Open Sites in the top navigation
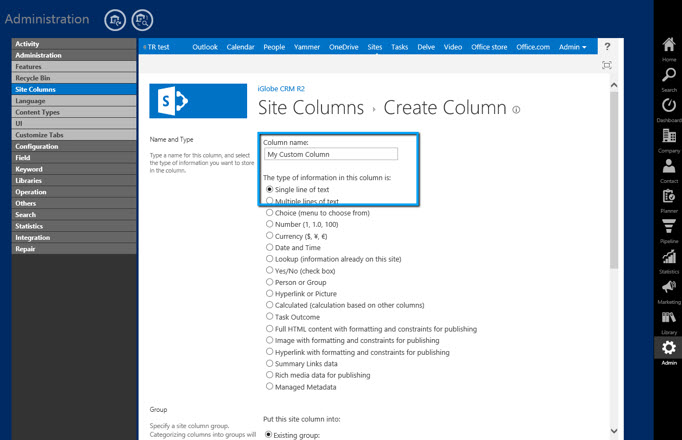The image size is (682, 440). pyautogui.click(x=374, y=47)
